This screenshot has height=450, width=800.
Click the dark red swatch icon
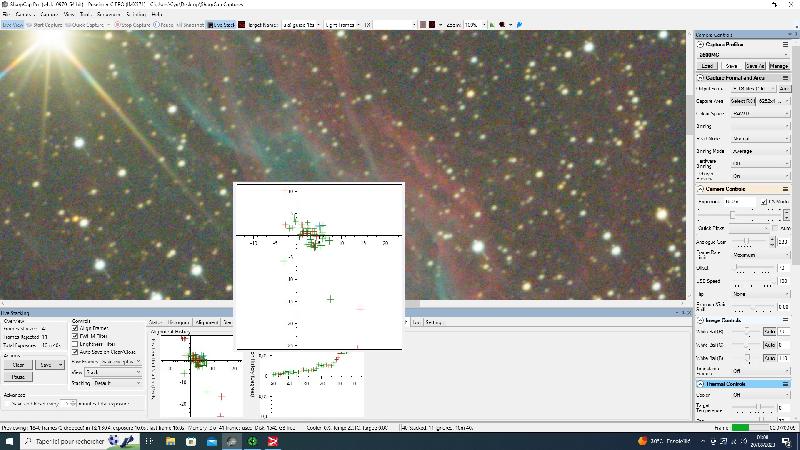click(432, 24)
